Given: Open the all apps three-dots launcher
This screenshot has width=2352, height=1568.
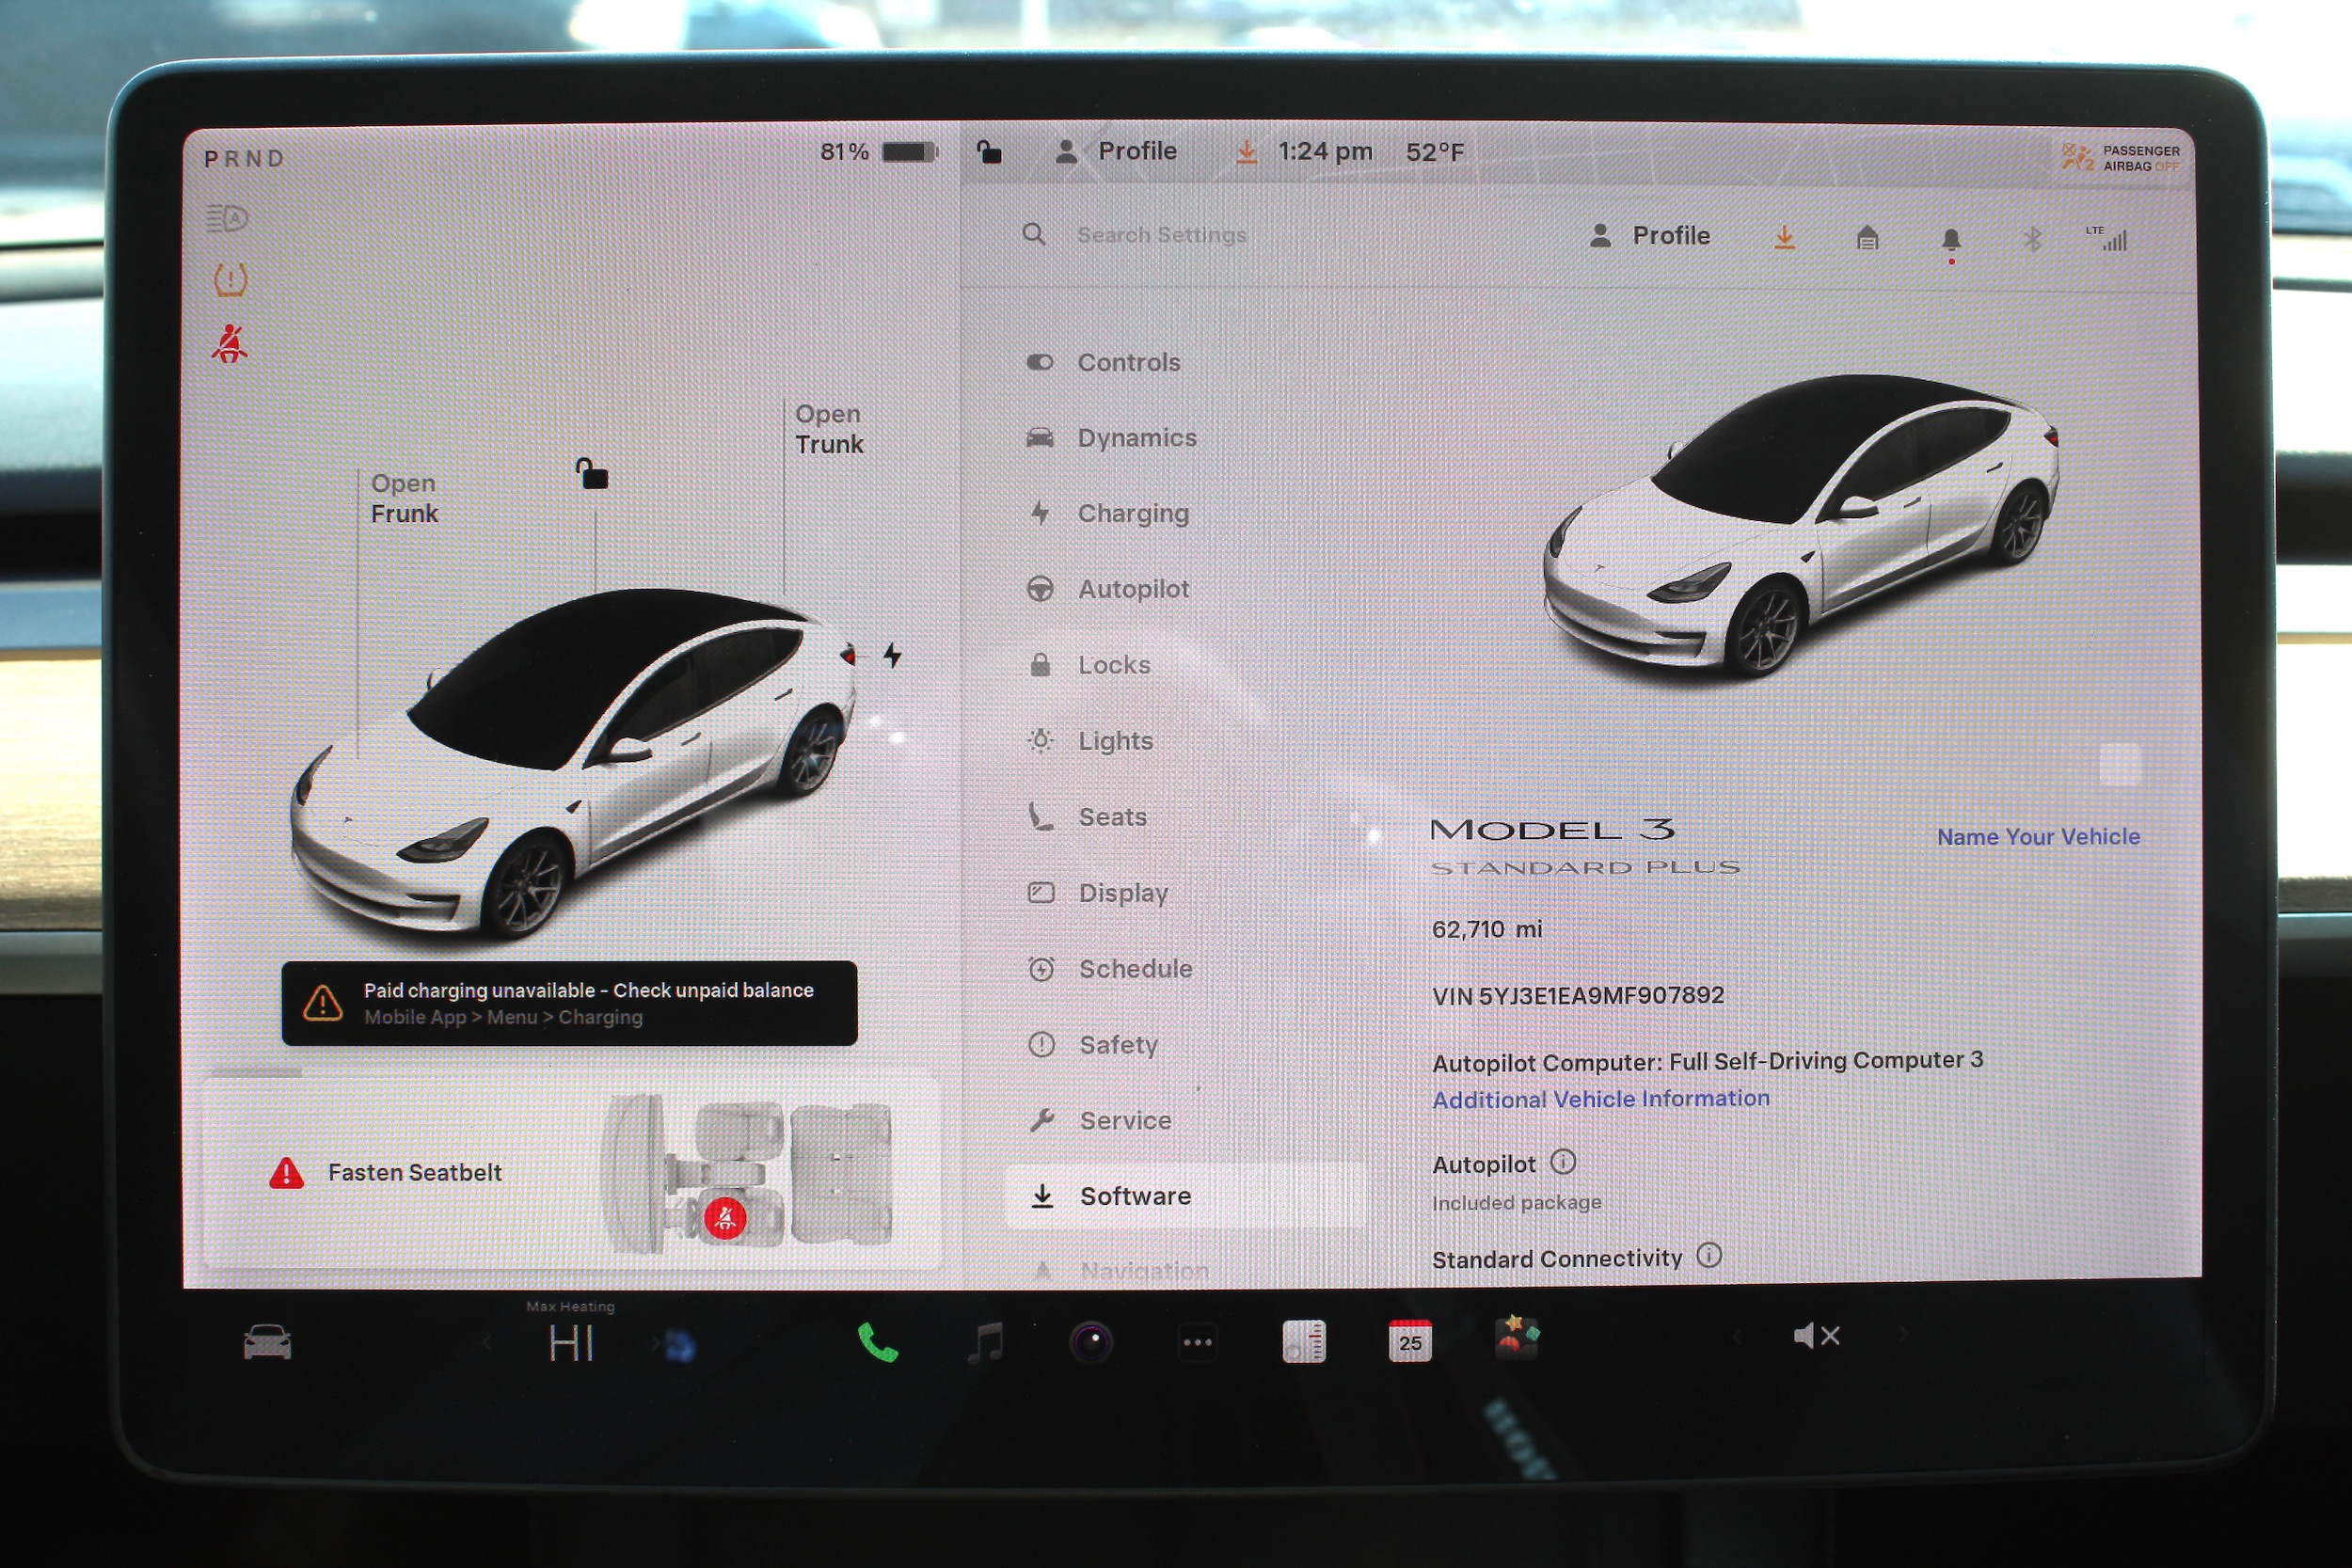Looking at the screenshot, I should 1197,1342.
